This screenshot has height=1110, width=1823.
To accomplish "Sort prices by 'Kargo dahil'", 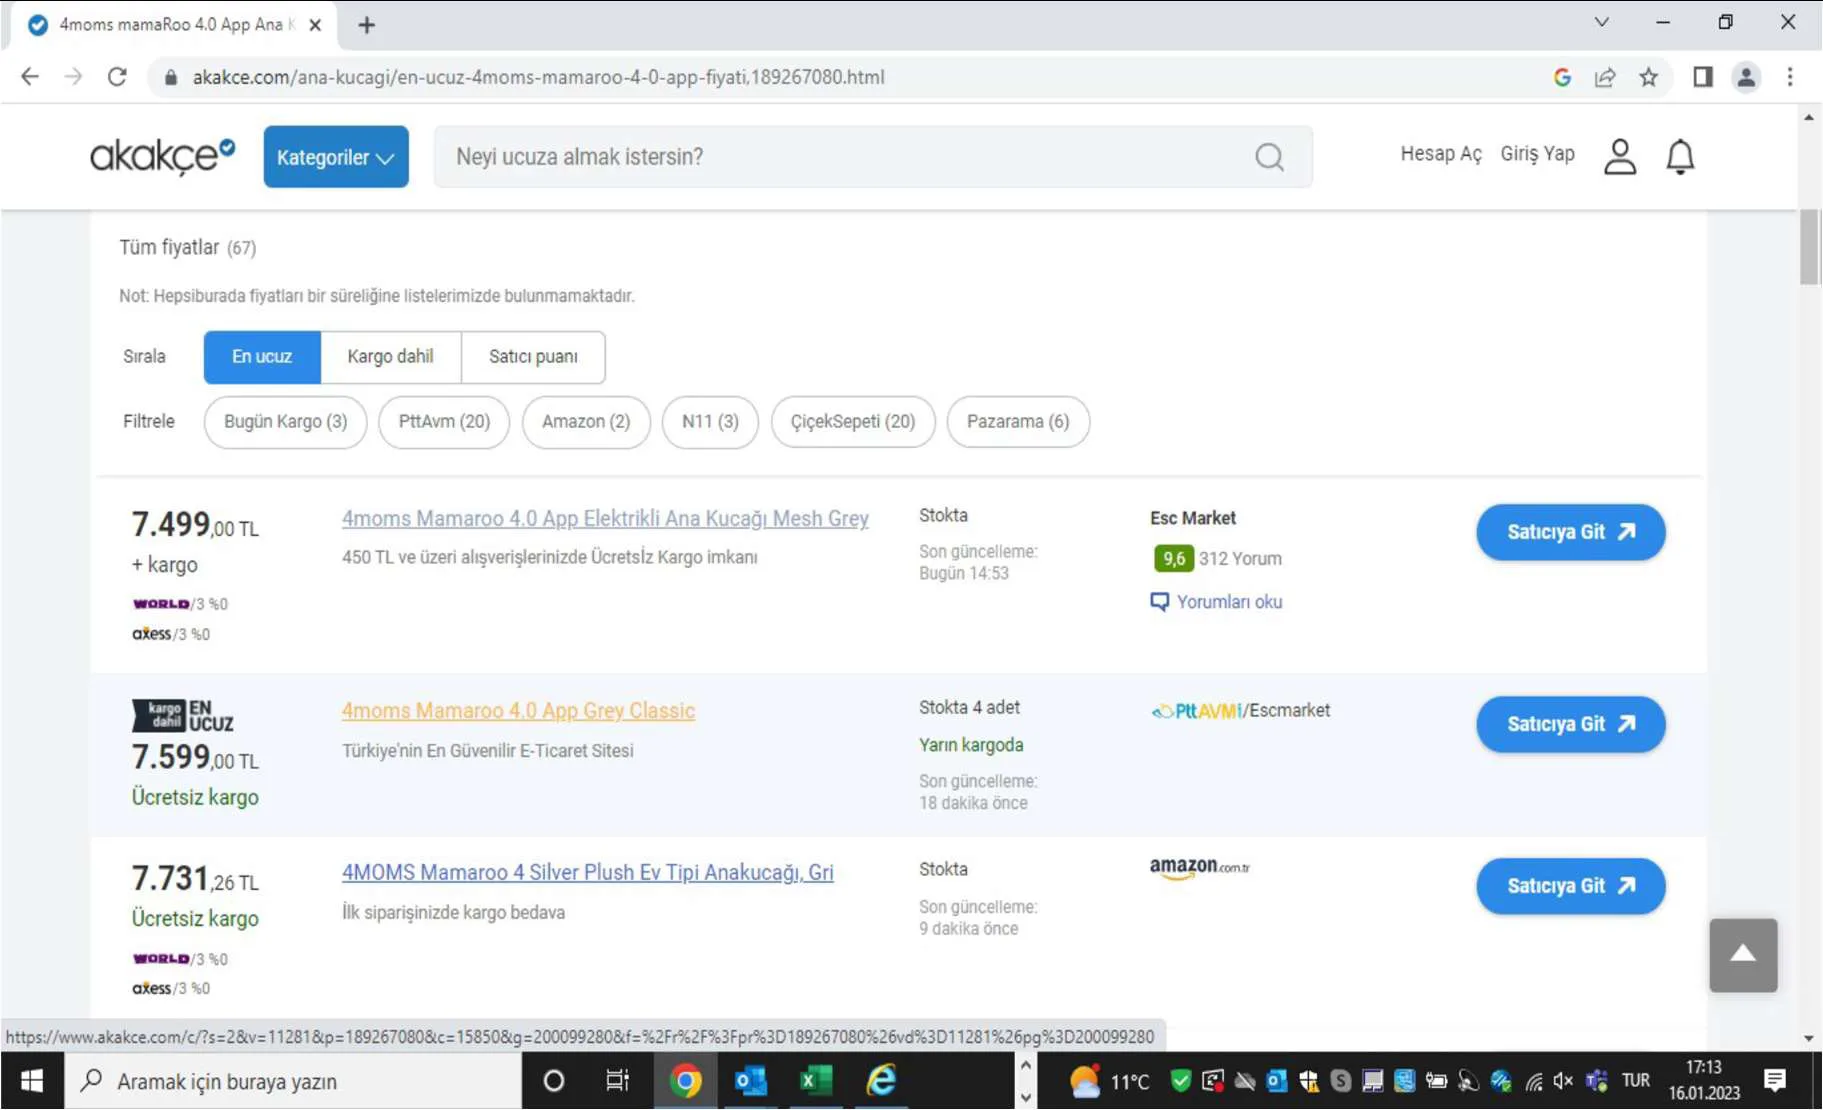I will coord(391,357).
